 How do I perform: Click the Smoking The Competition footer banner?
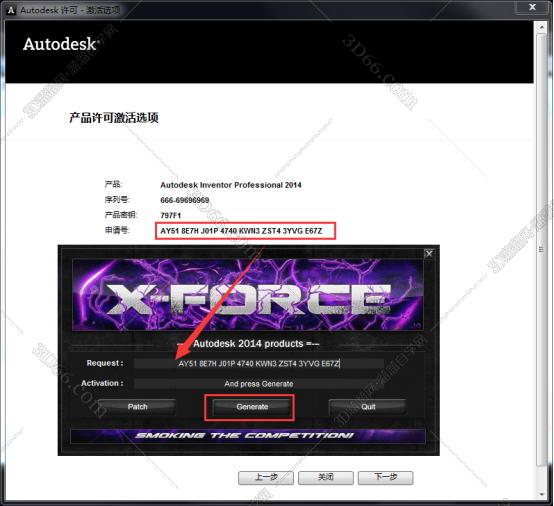pyautogui.click(x=248, y=436)
